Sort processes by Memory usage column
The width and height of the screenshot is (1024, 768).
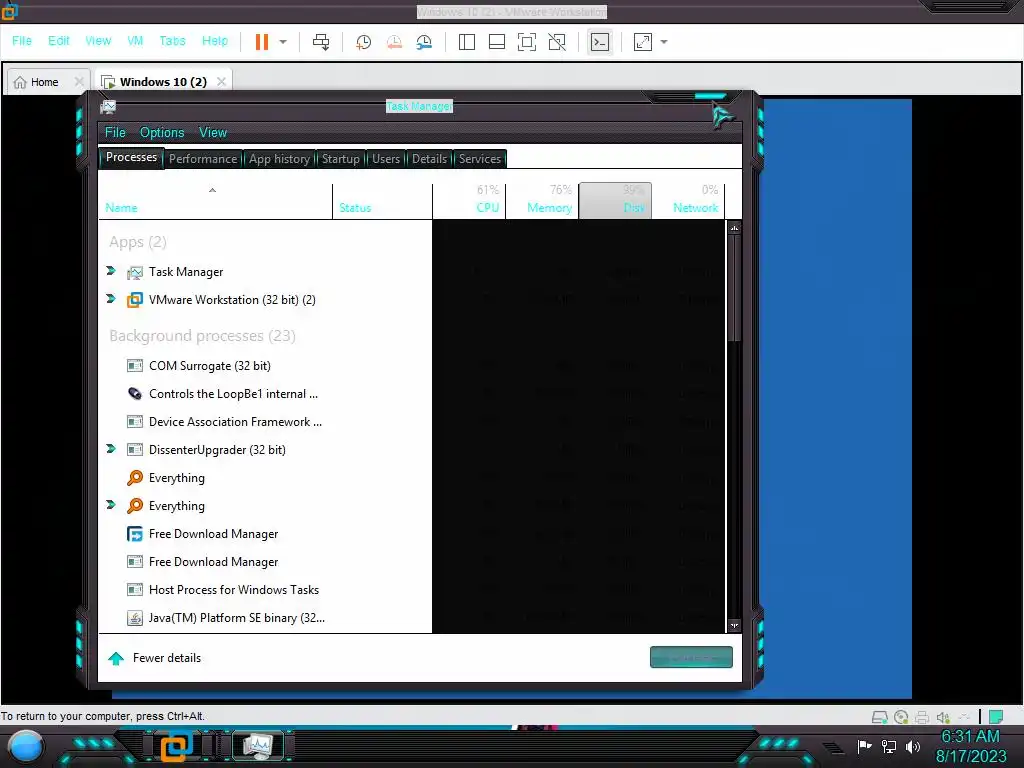tap(542, 201)
